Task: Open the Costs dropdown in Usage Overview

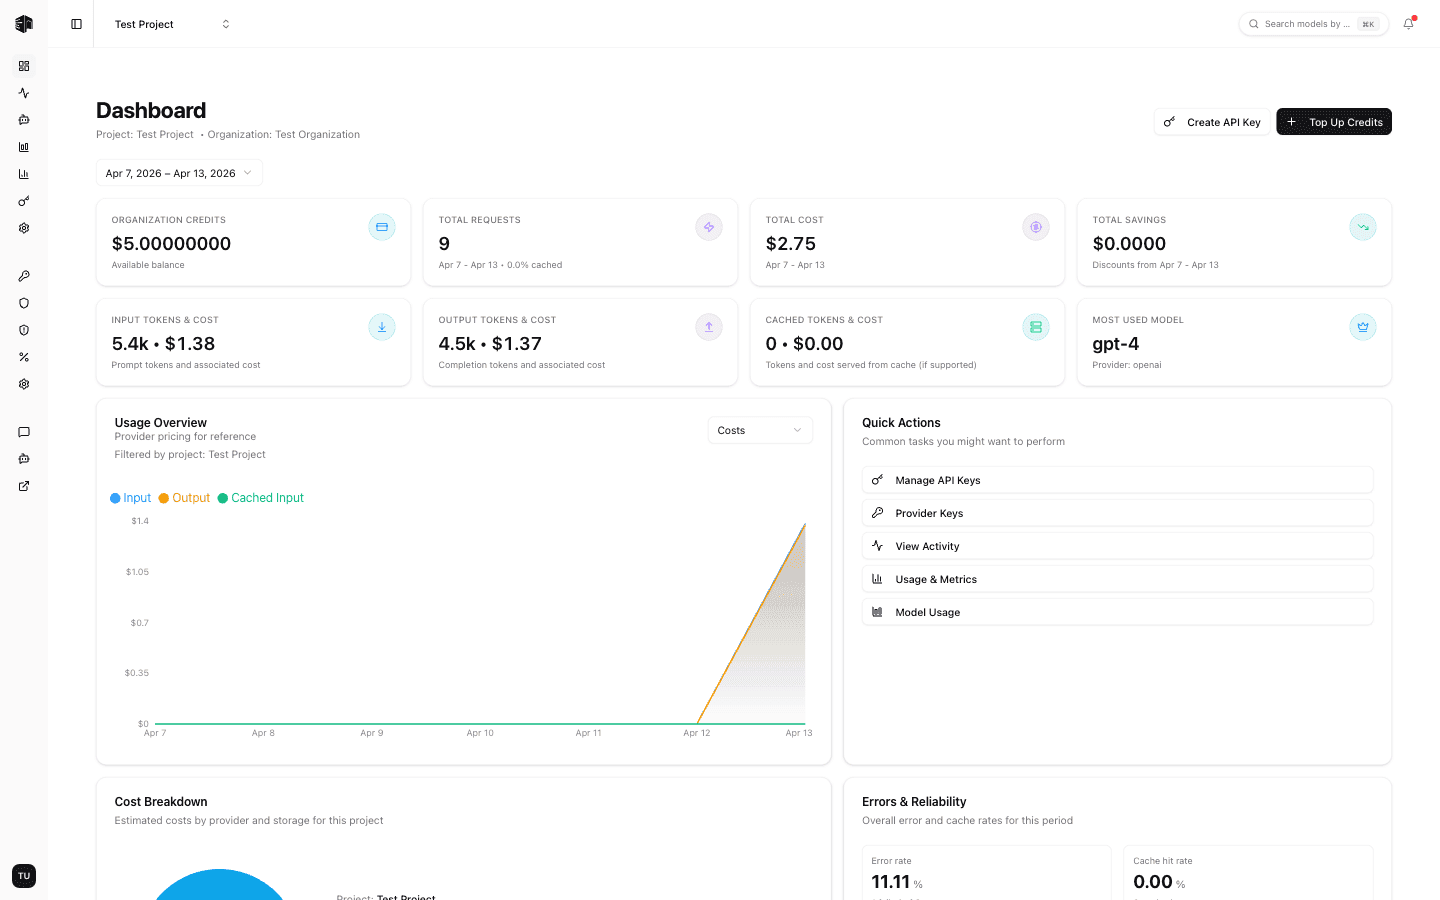Action: click(x=759, y=429)
